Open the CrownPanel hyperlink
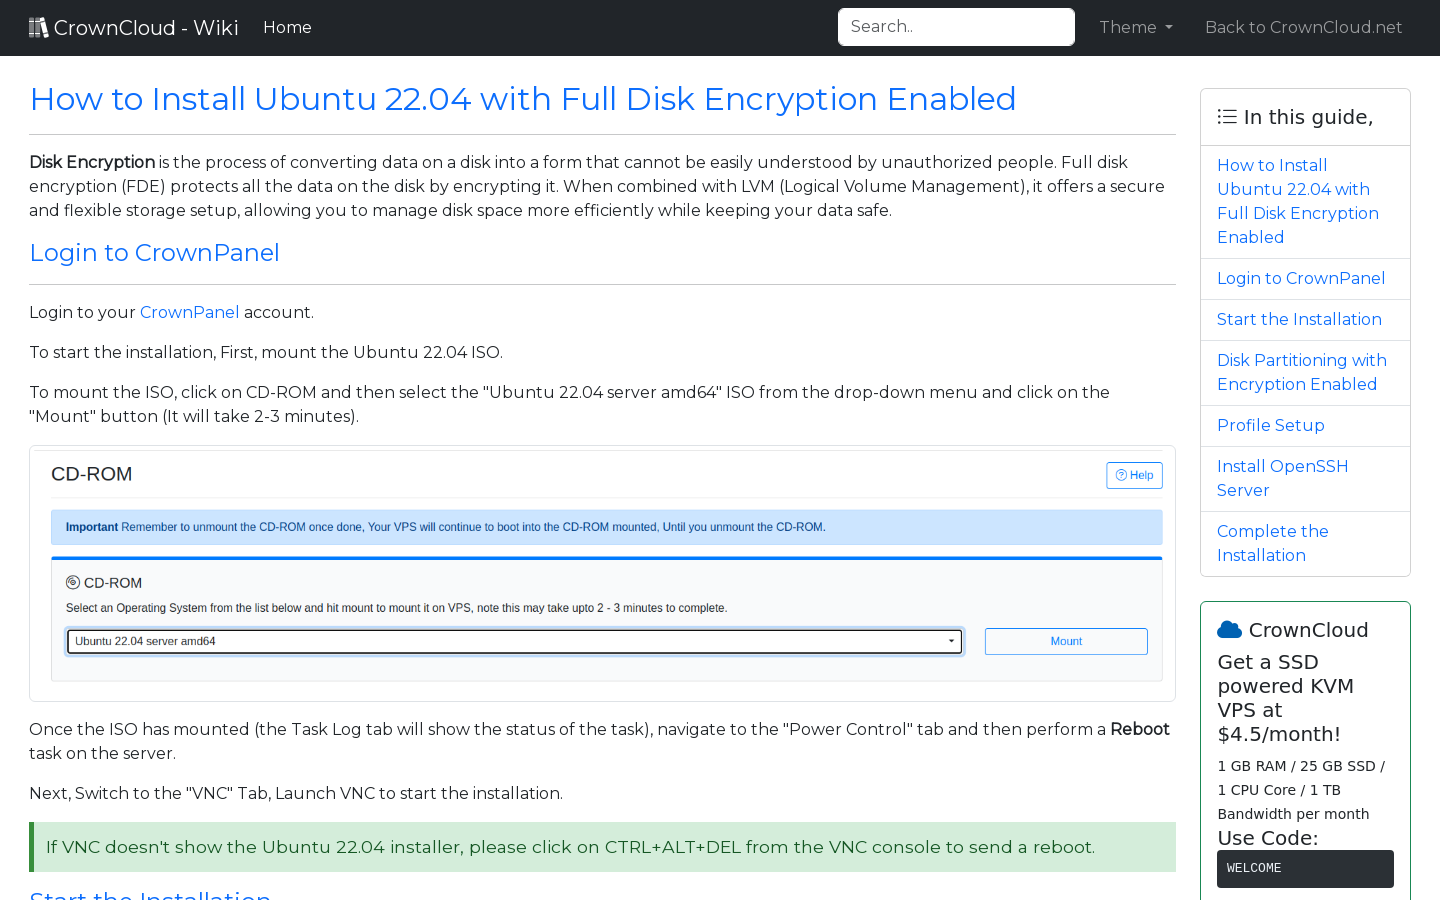The height and width of the screenshot is (900, 1440). click(x=189, y=312)
